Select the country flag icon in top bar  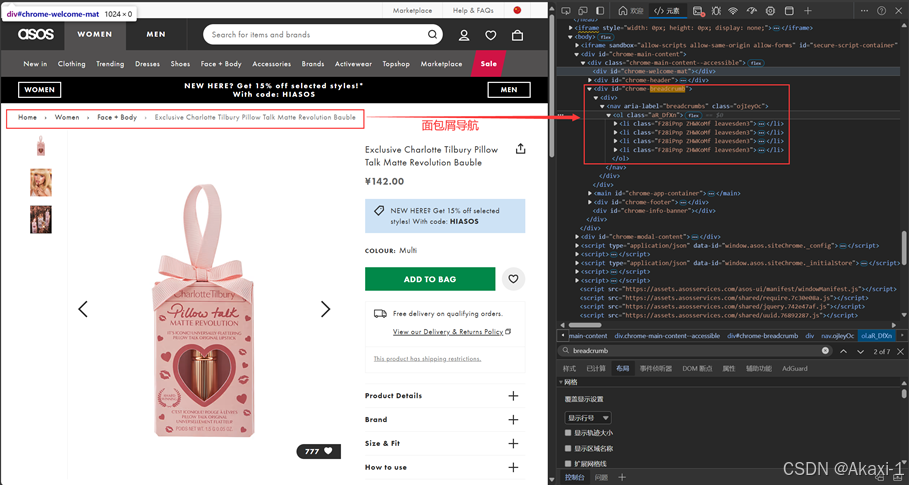click(518, 10)
